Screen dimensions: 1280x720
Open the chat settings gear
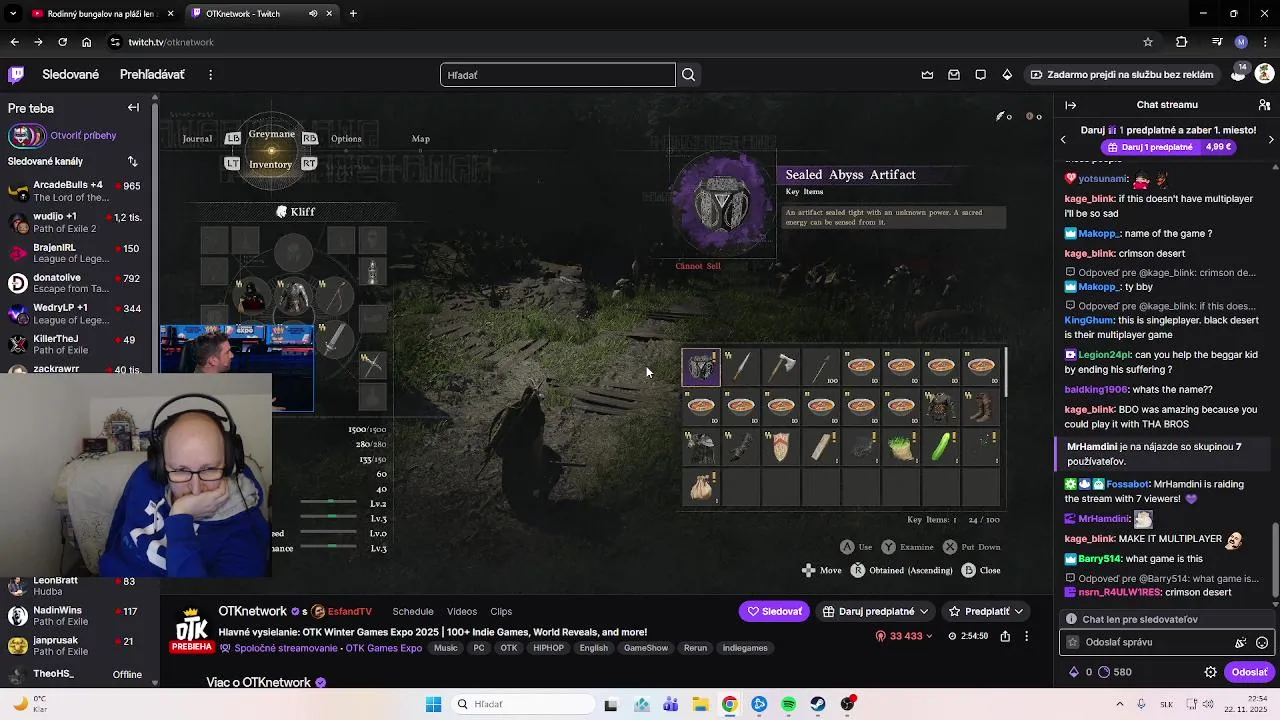tap(1210, 672)
